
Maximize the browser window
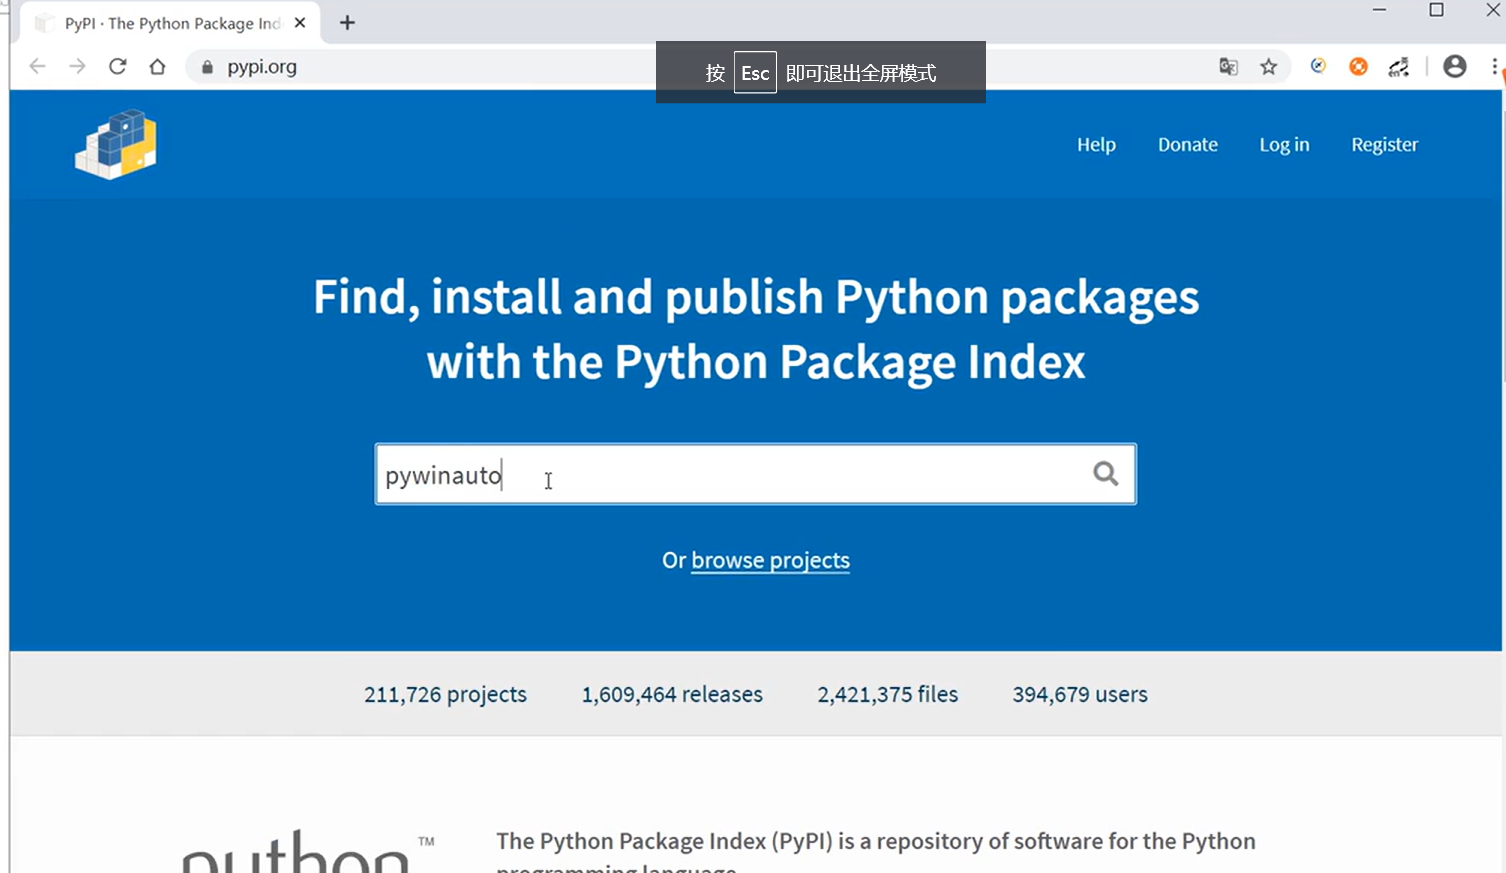point(1436,10)
